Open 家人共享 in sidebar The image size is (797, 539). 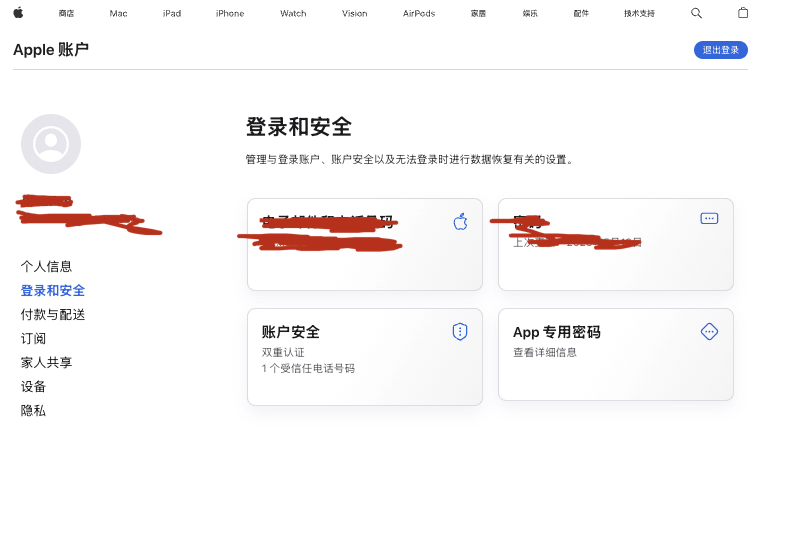click(x=46, y=363)
